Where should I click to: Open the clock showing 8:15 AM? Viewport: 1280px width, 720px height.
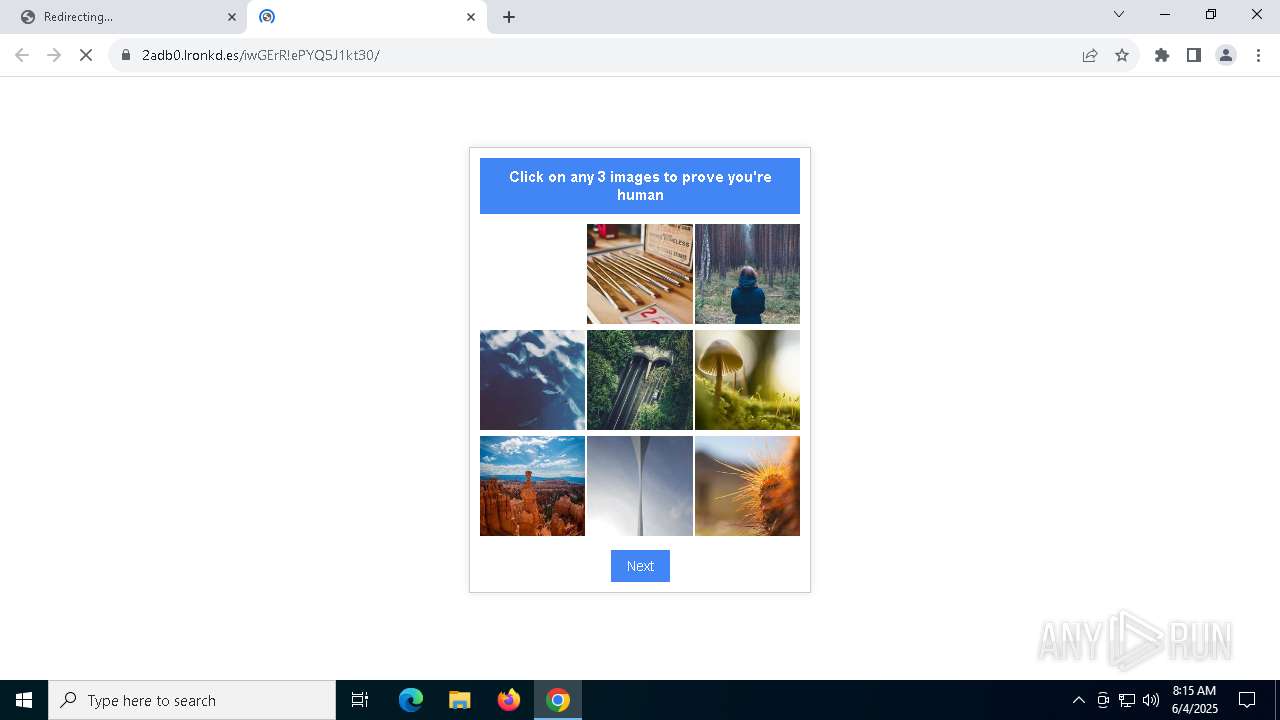(x=1194, y=700)
